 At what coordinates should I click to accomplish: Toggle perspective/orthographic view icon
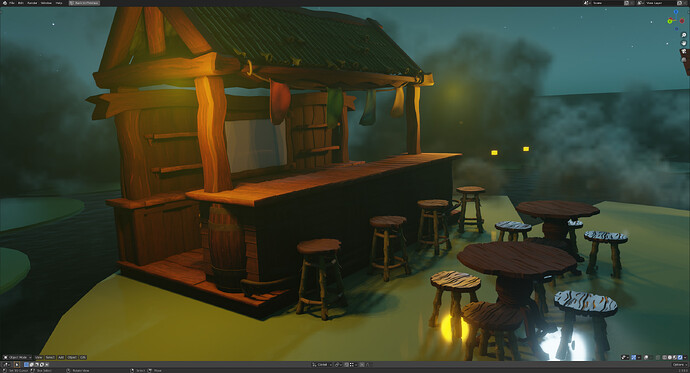(684, 60)
